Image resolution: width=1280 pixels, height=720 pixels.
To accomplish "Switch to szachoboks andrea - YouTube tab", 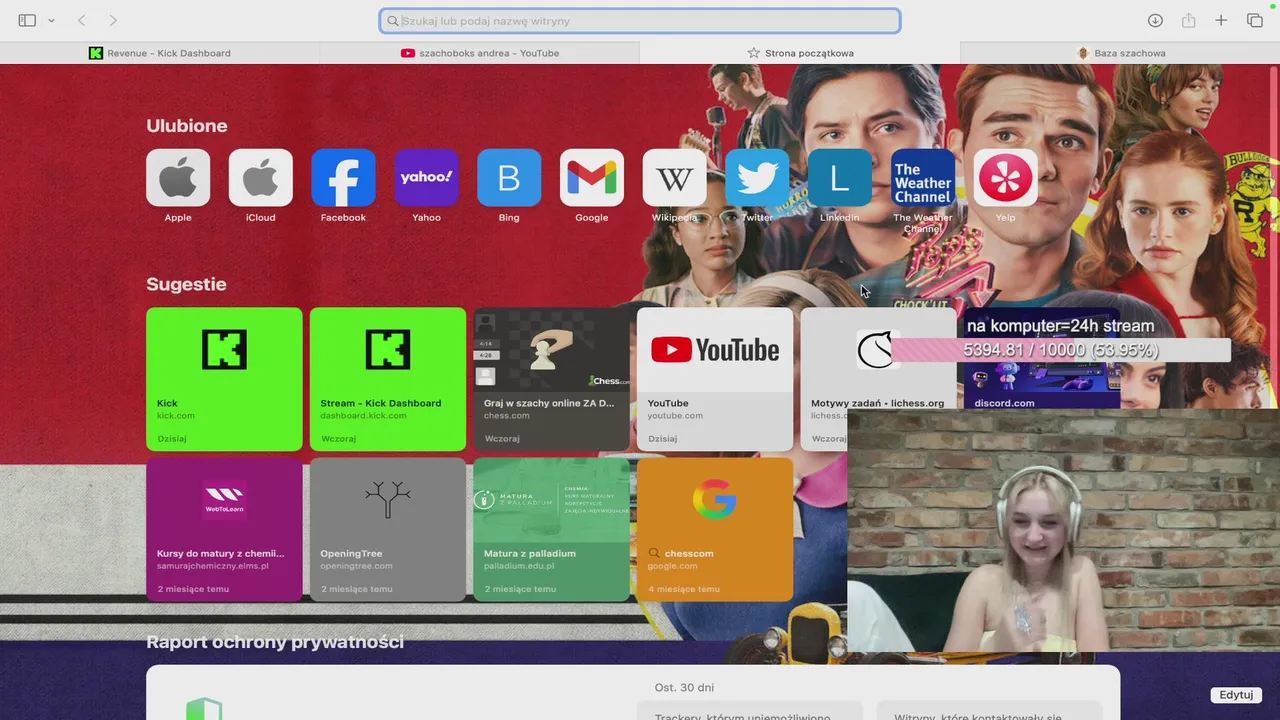I will 480,53.
